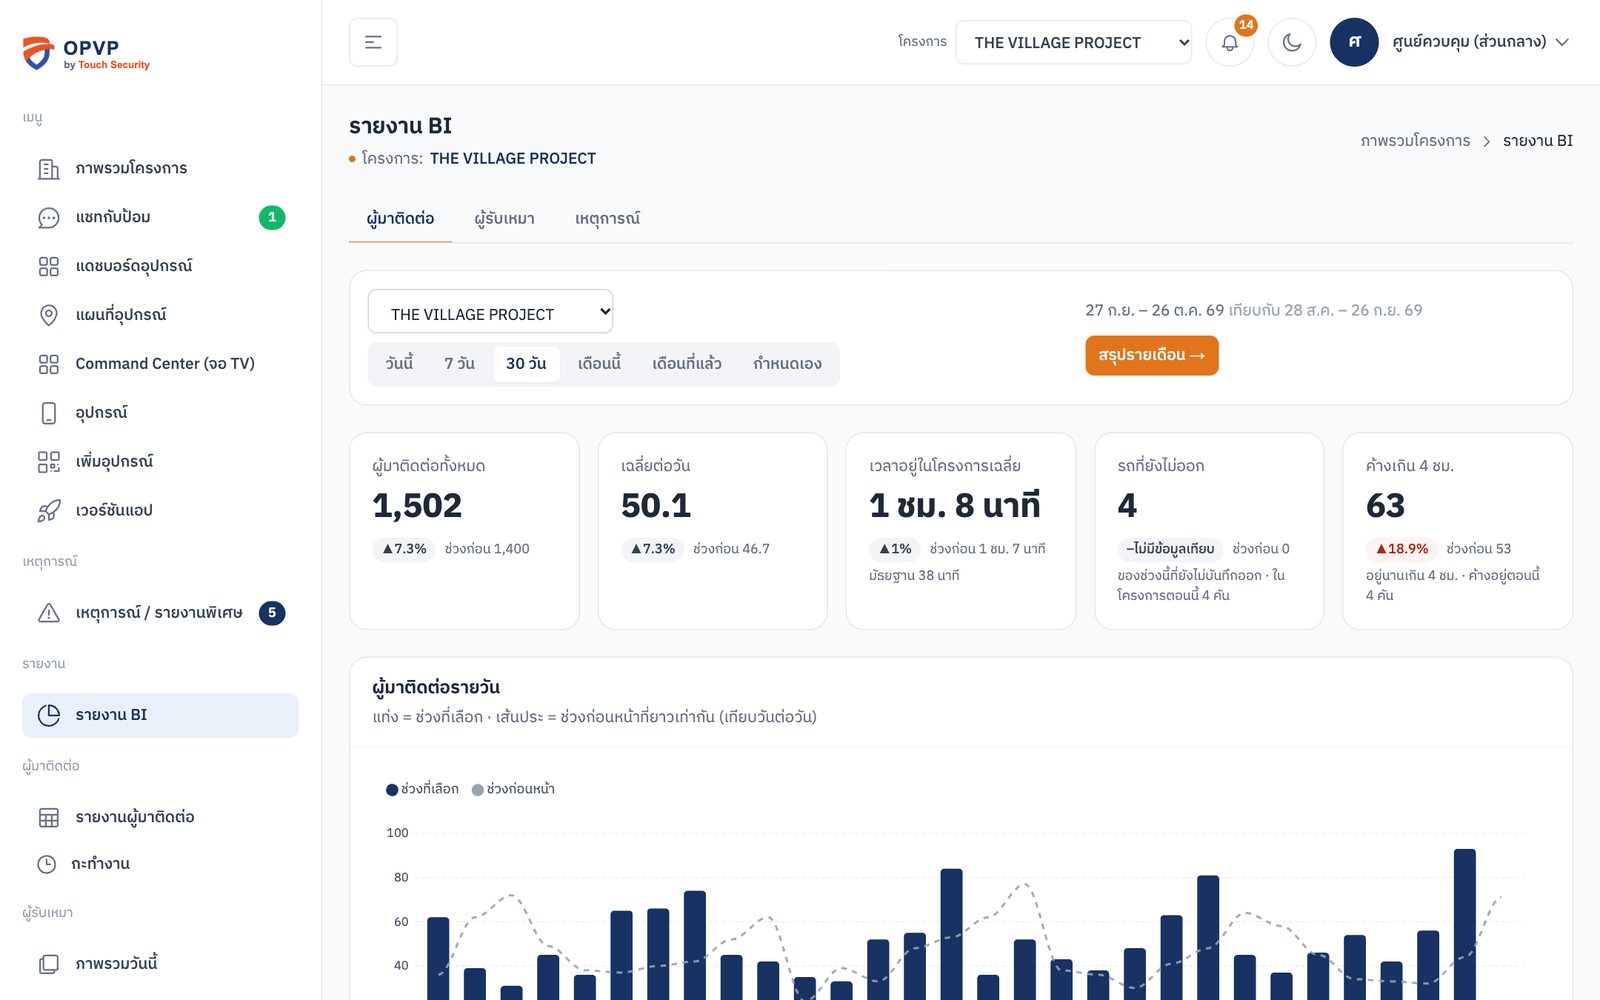Open แผนที่อุปกรณ์ map pin icon

pyautogui.click(x=48, y=315)
